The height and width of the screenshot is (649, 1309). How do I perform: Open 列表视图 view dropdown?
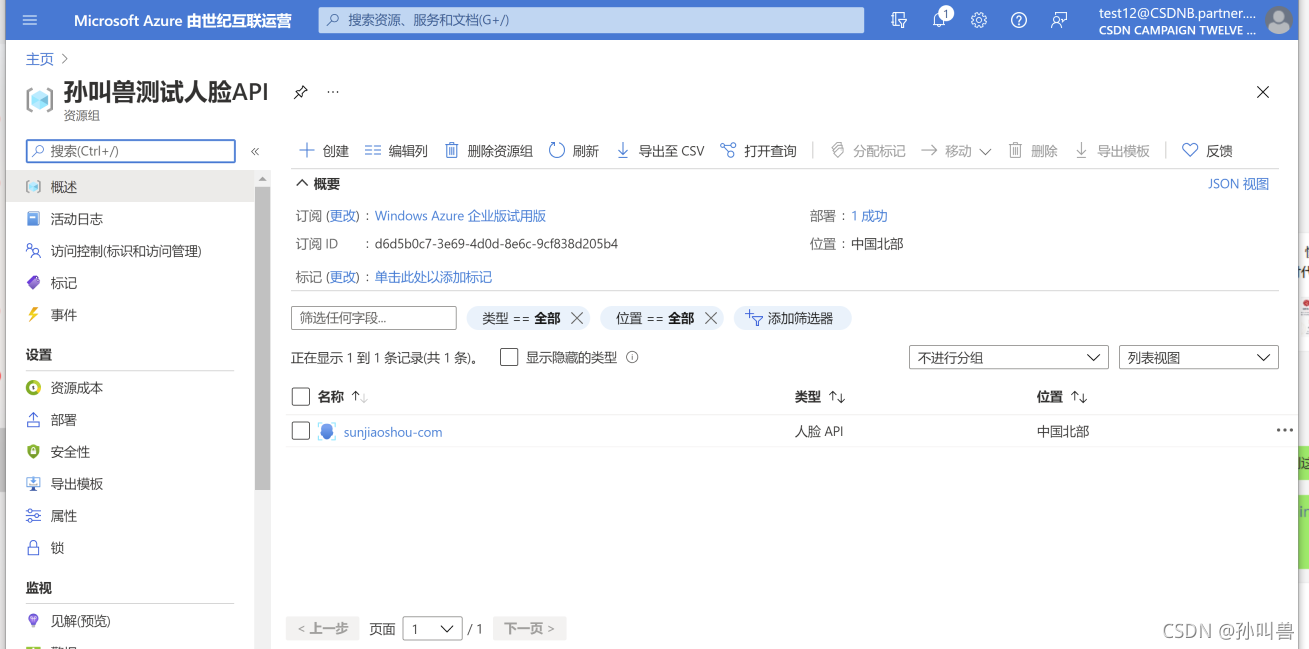(x=1198, y=357)
